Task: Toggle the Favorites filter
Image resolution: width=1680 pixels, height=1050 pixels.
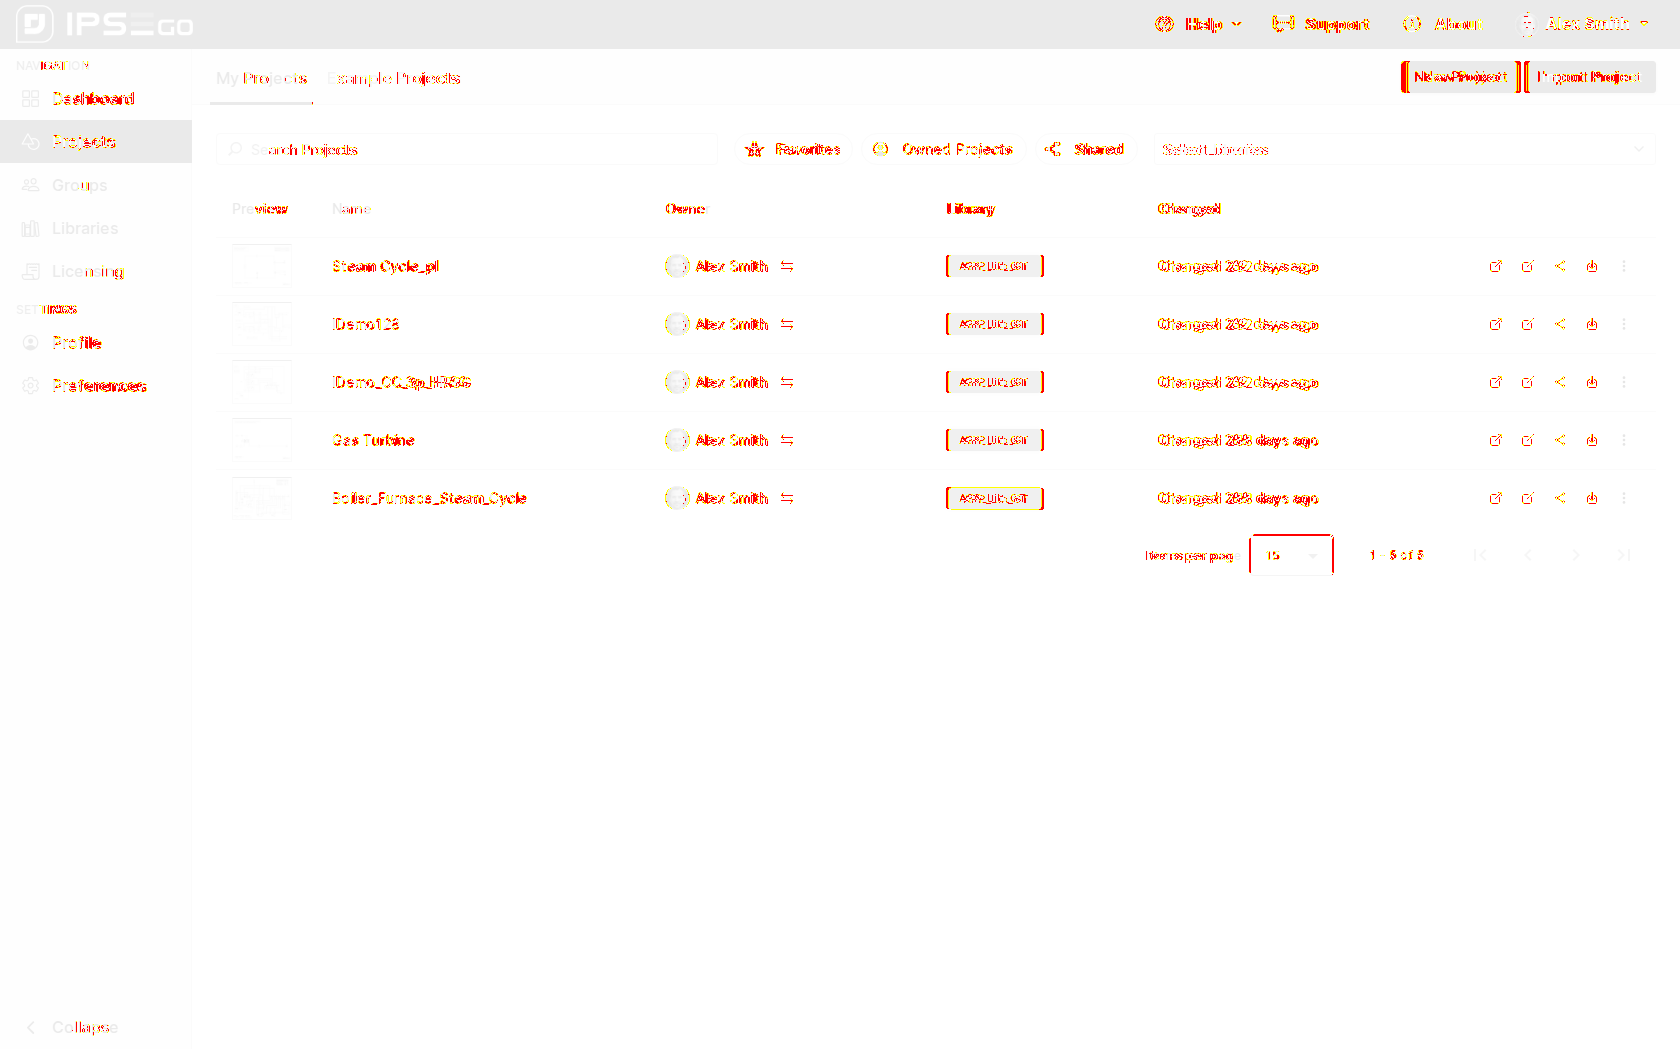Action: click(x=794, y=150)
